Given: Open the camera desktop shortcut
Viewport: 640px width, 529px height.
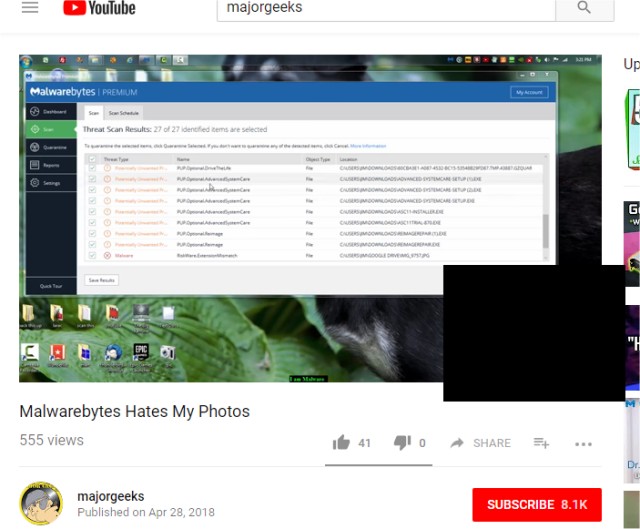Looking at the screenshot, I should (168, 353).
